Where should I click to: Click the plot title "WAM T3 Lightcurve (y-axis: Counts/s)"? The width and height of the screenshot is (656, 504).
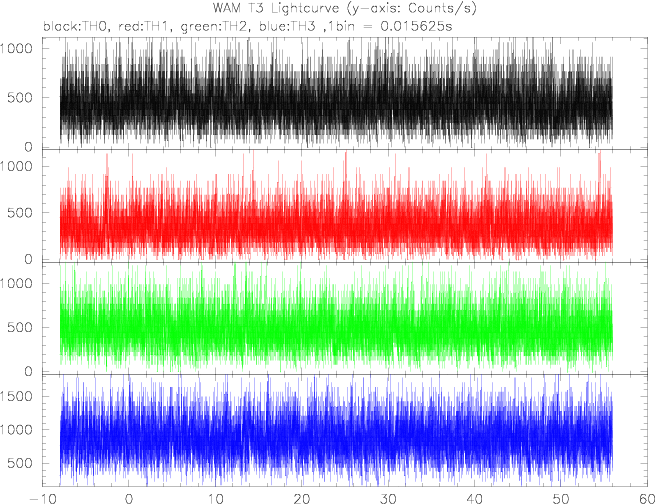coord(344,8)
